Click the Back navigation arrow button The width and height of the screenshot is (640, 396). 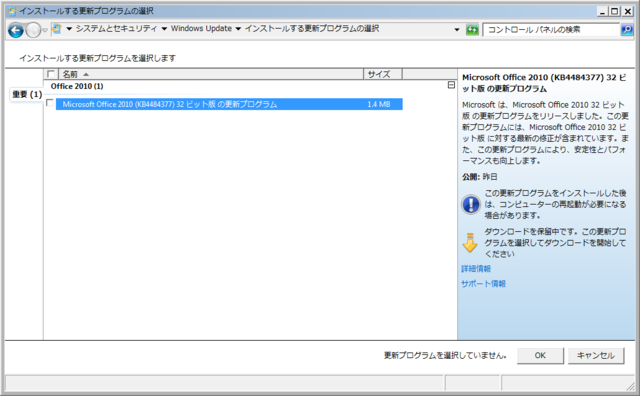16,30
